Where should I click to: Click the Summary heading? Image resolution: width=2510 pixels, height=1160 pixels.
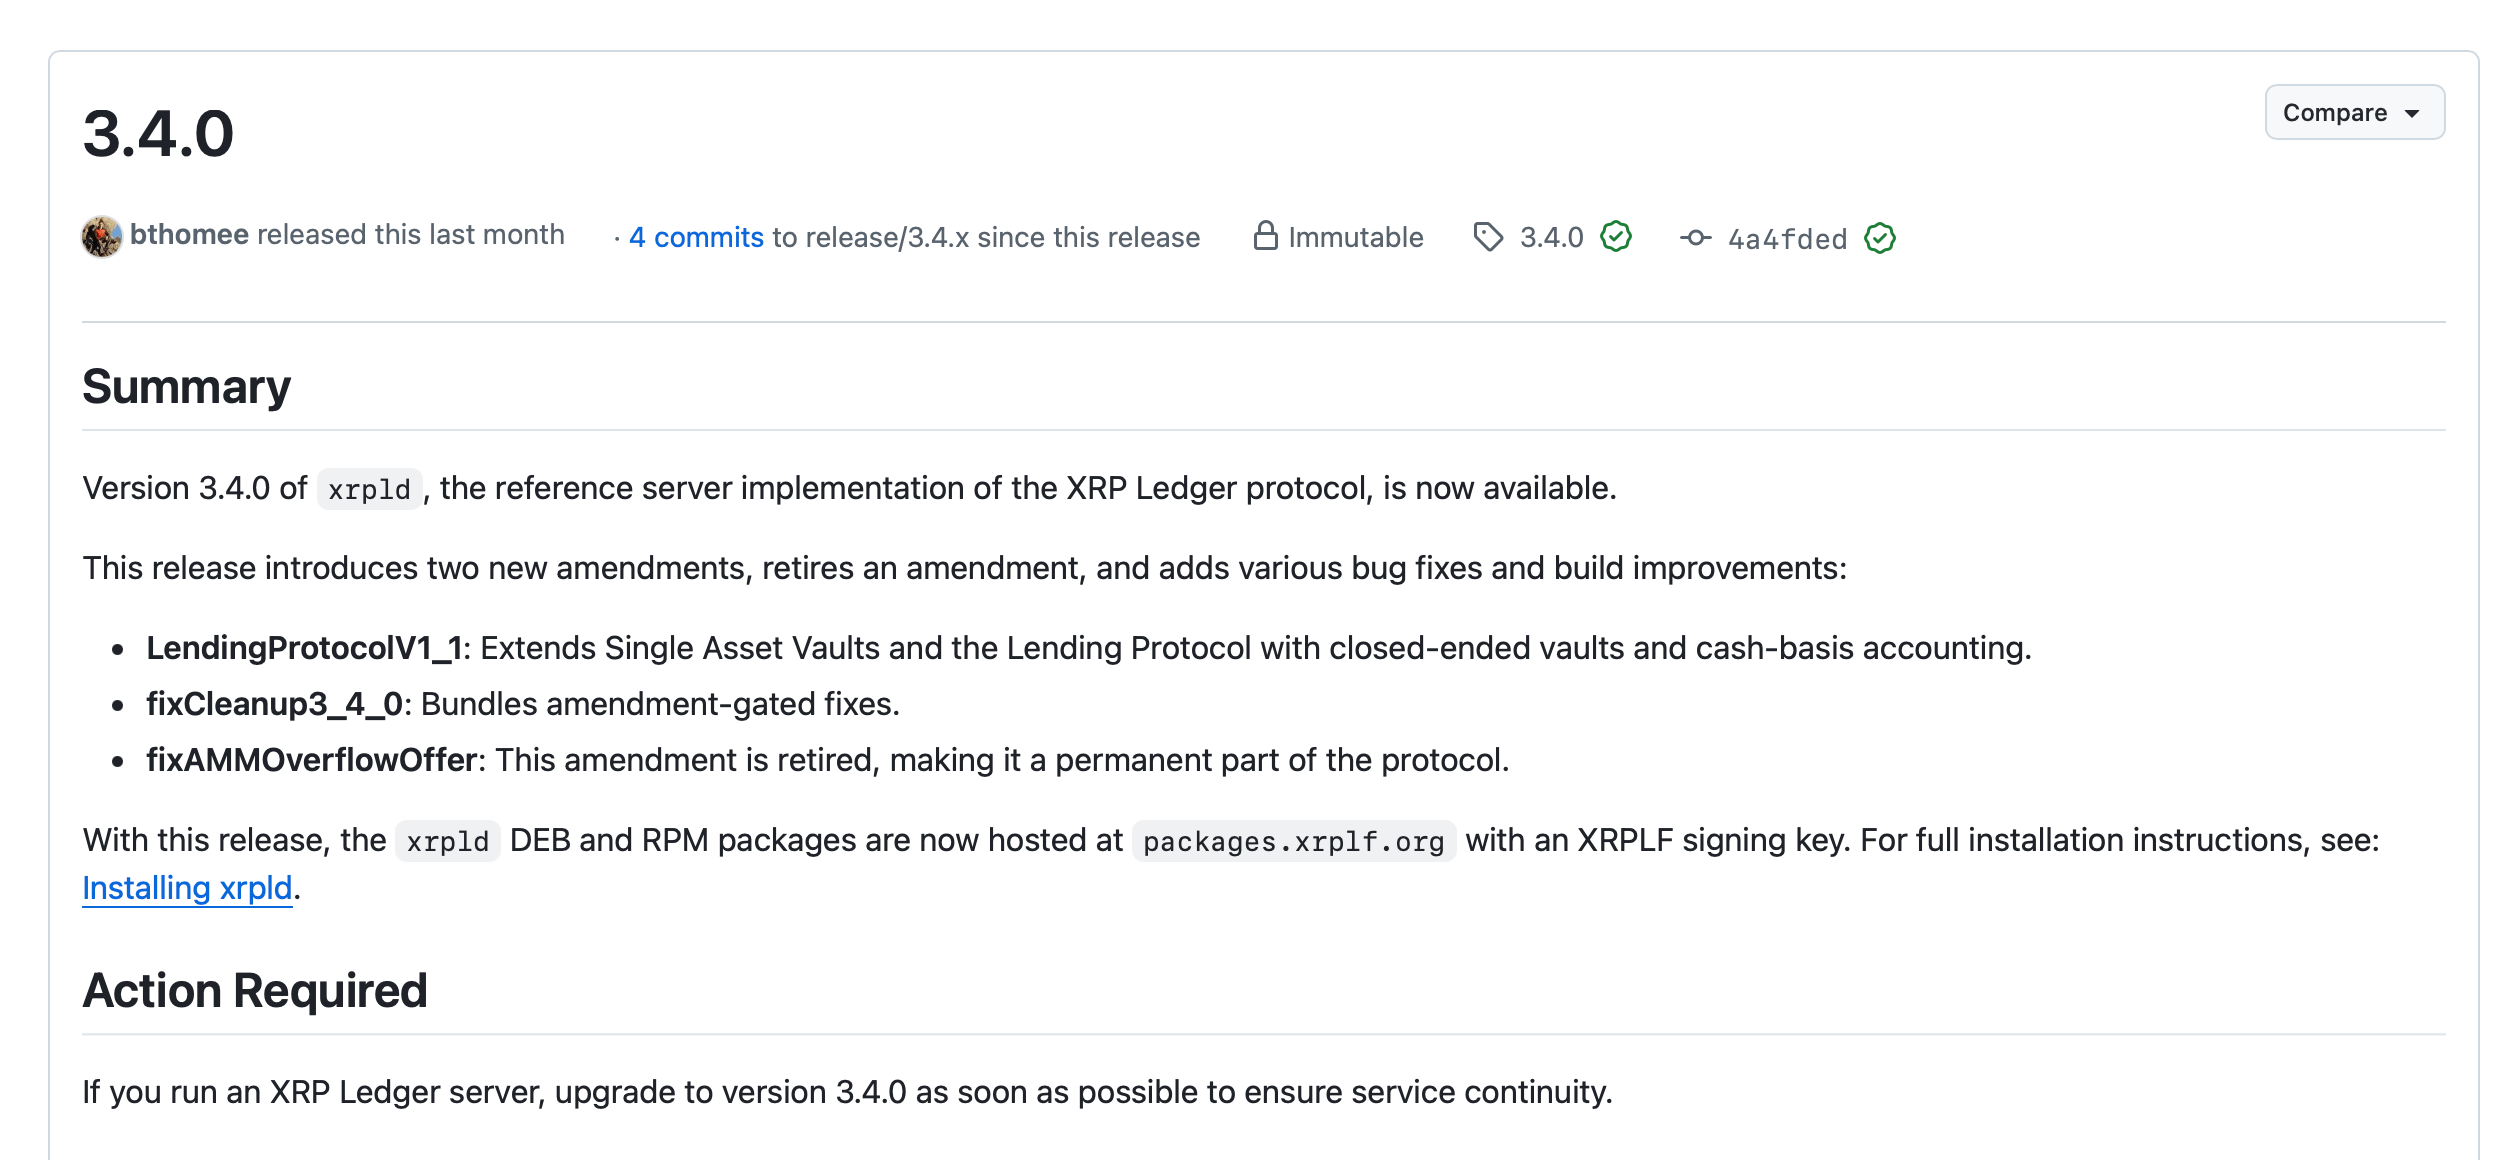[x=186, y=387]
